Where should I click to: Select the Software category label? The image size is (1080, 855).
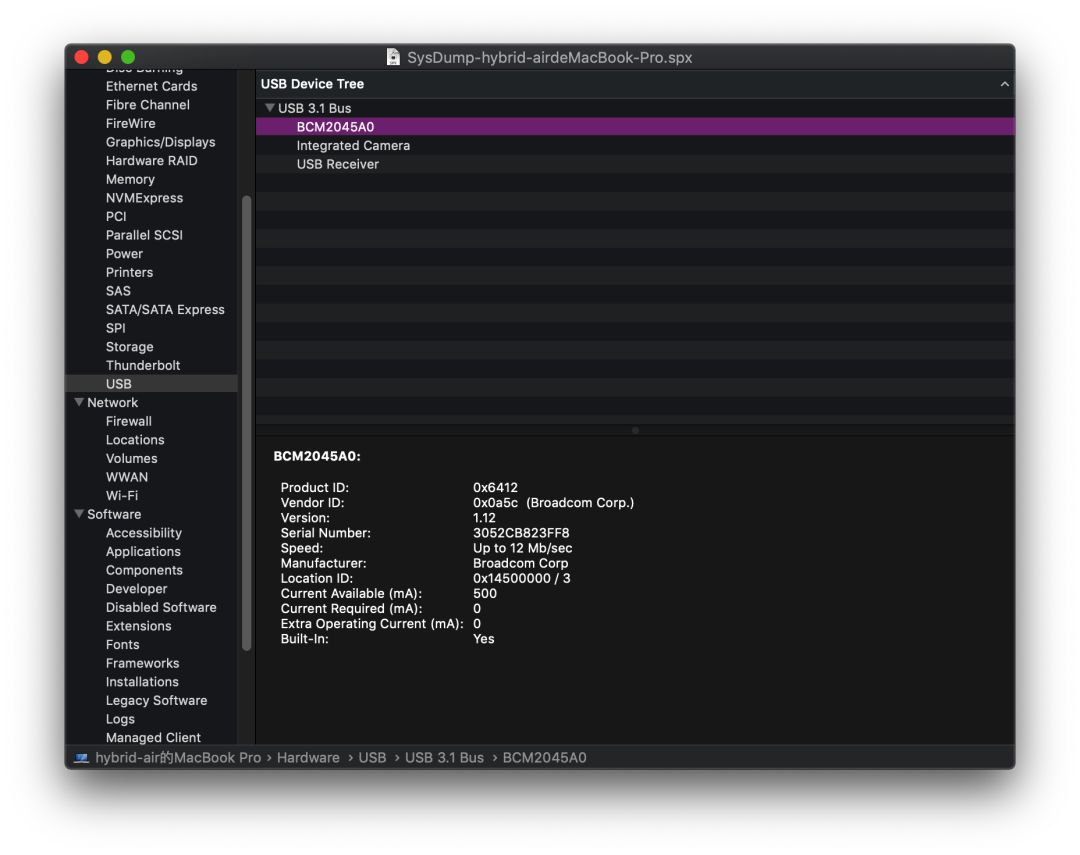point(114,514)
